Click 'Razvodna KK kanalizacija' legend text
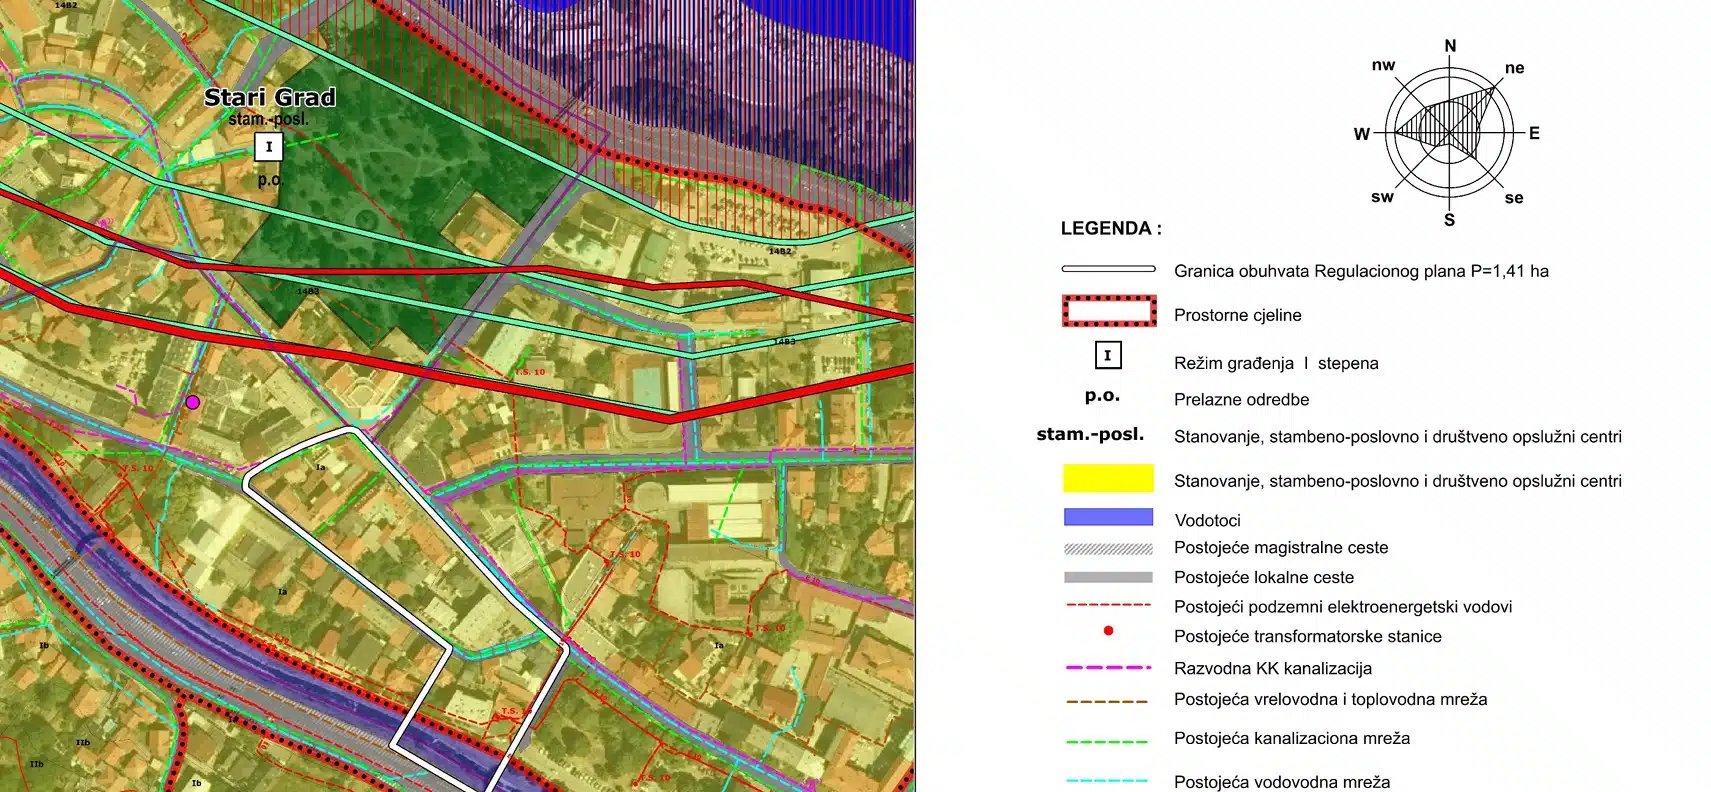Screen dimensions: 1711x792 (1273, 668)
